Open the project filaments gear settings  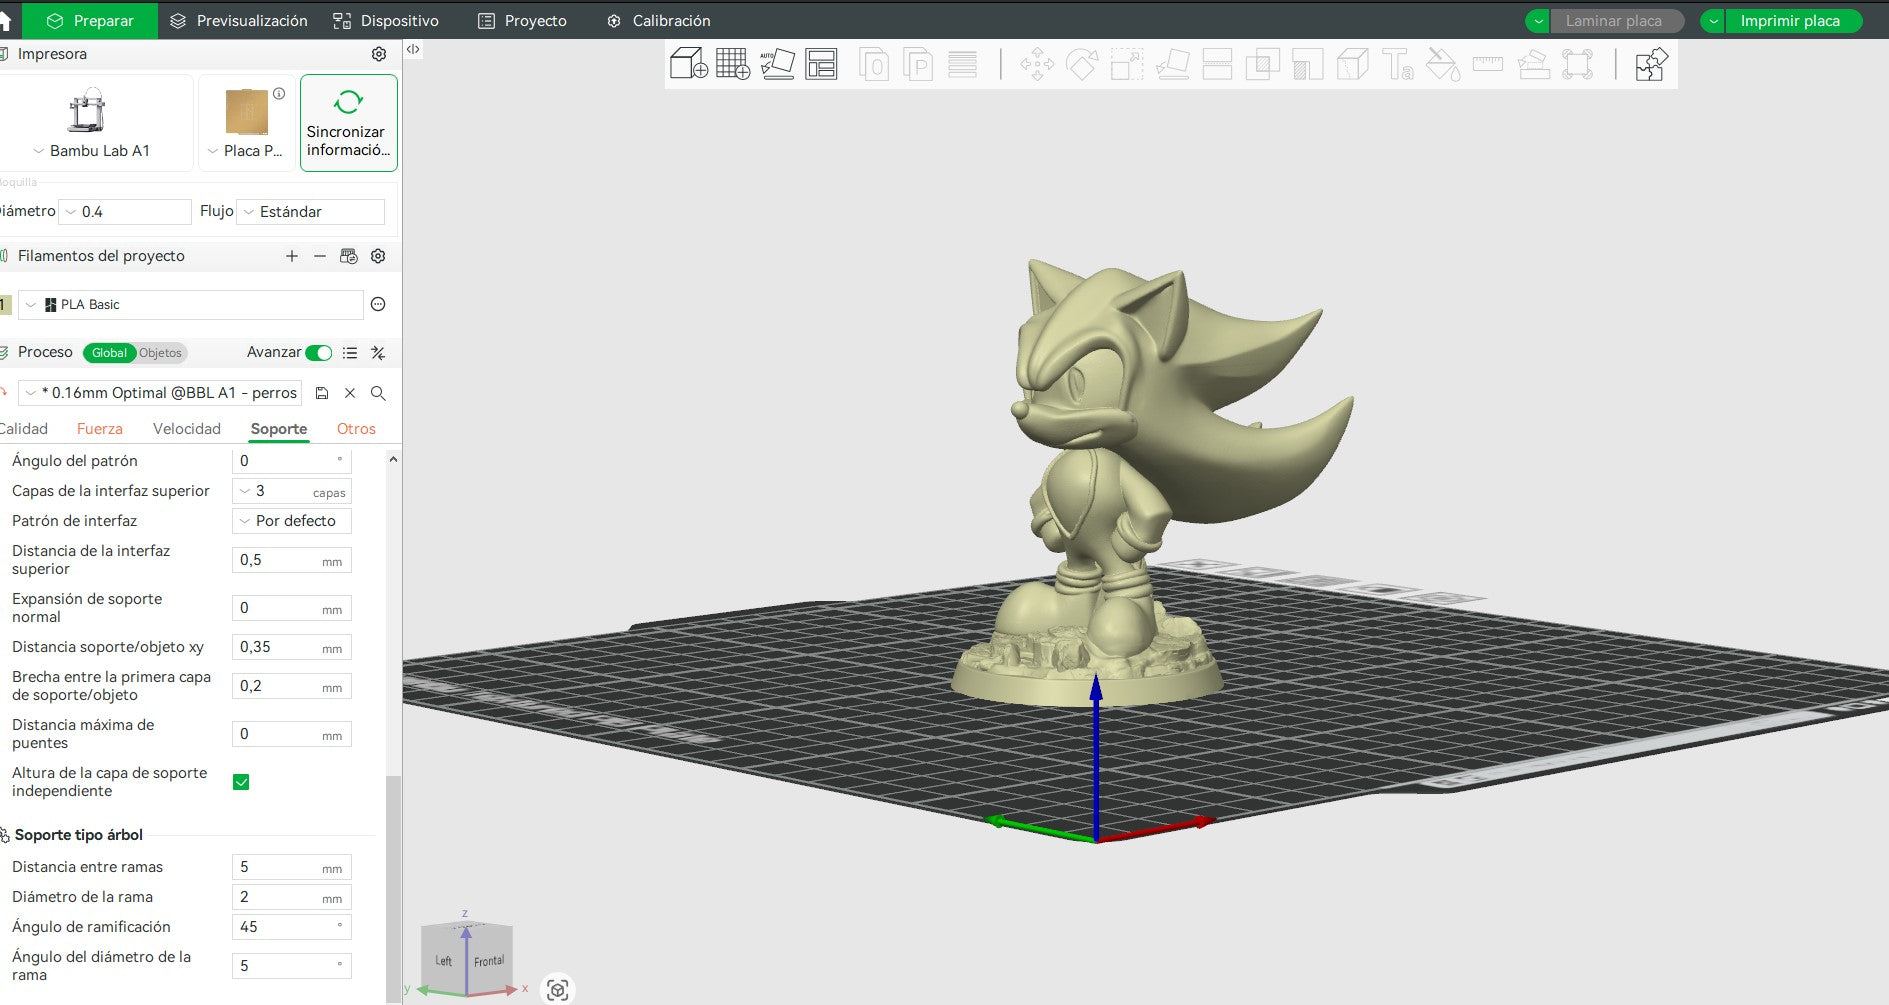point(378,256)
